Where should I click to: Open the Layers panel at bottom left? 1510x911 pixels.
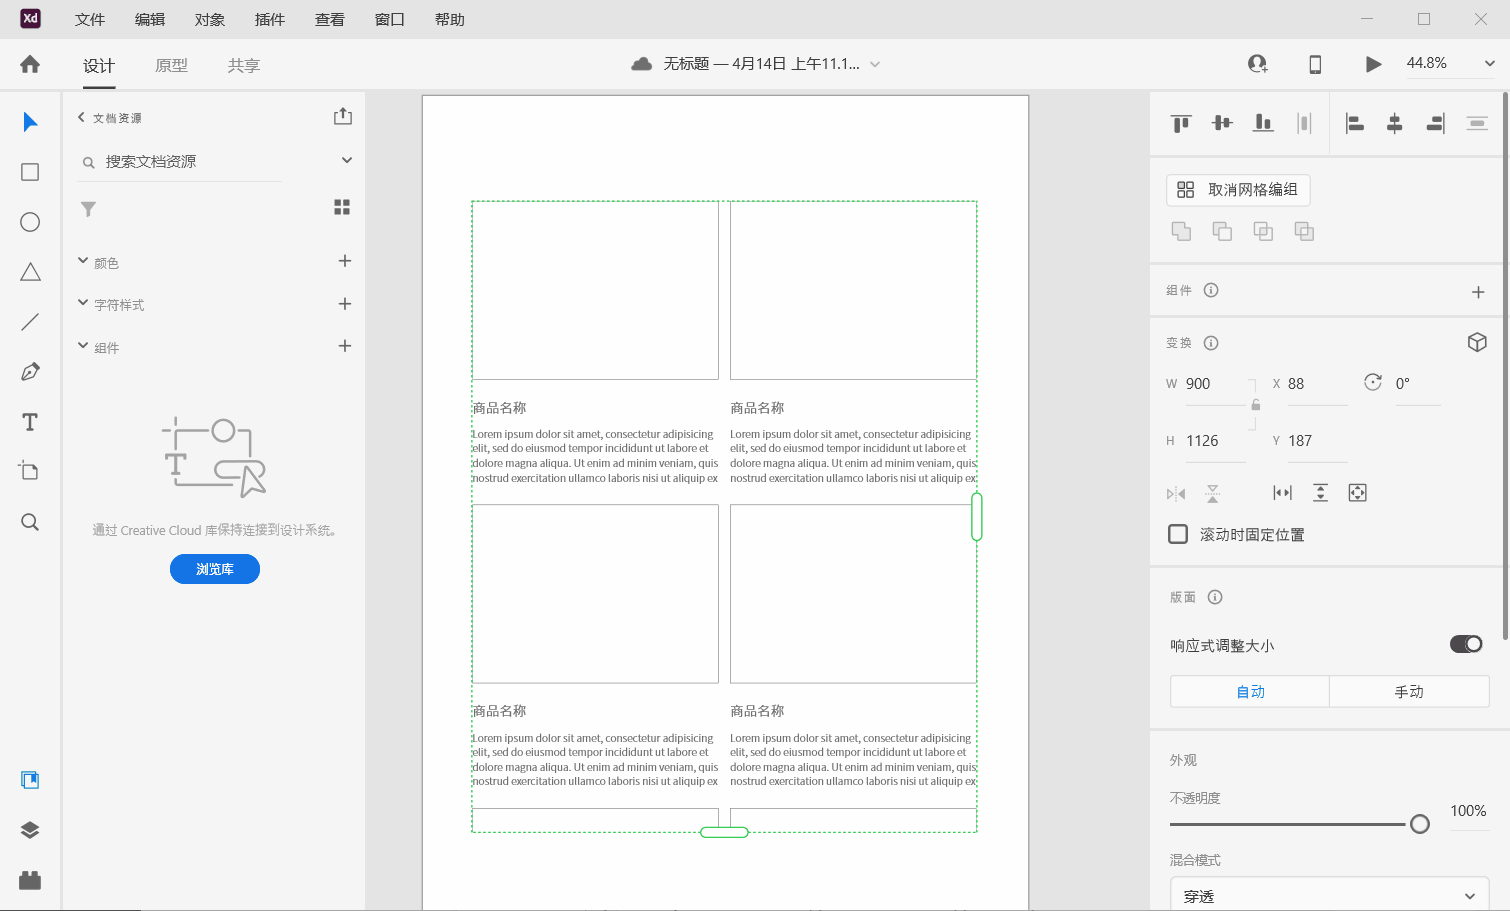(x=29, y=829)
